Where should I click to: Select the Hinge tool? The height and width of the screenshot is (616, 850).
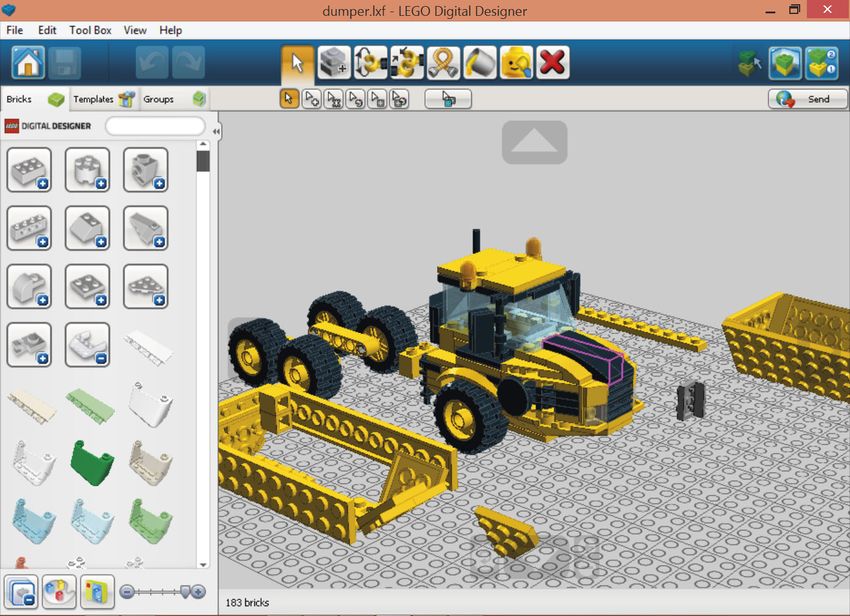point(370,62)
